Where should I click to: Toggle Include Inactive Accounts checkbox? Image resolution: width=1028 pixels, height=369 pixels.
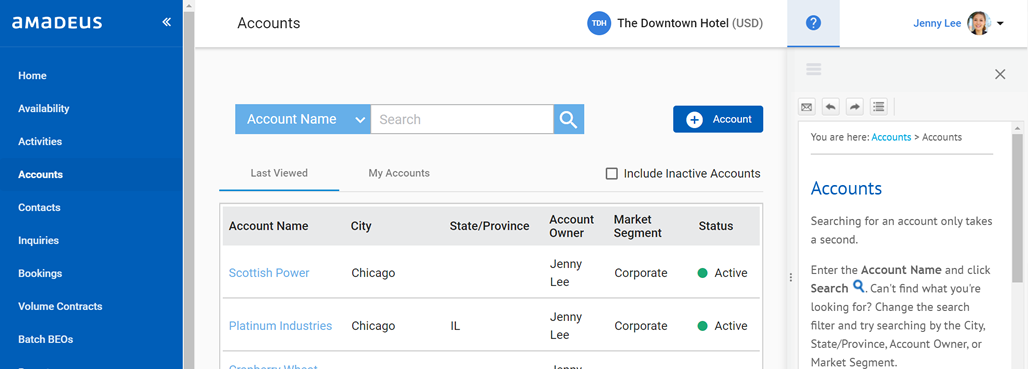(x=612, y=174)
